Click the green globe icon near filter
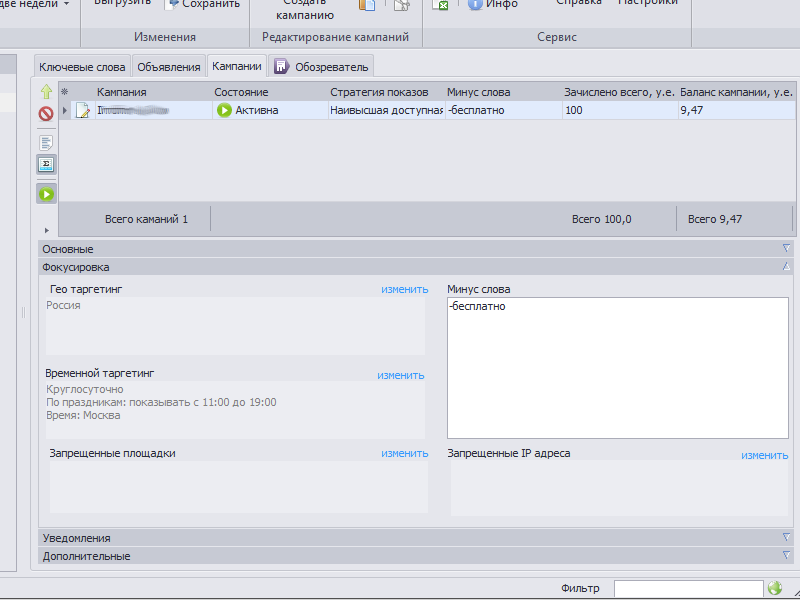This screenshot has height=600, width=800. click(x=774, y=589)
